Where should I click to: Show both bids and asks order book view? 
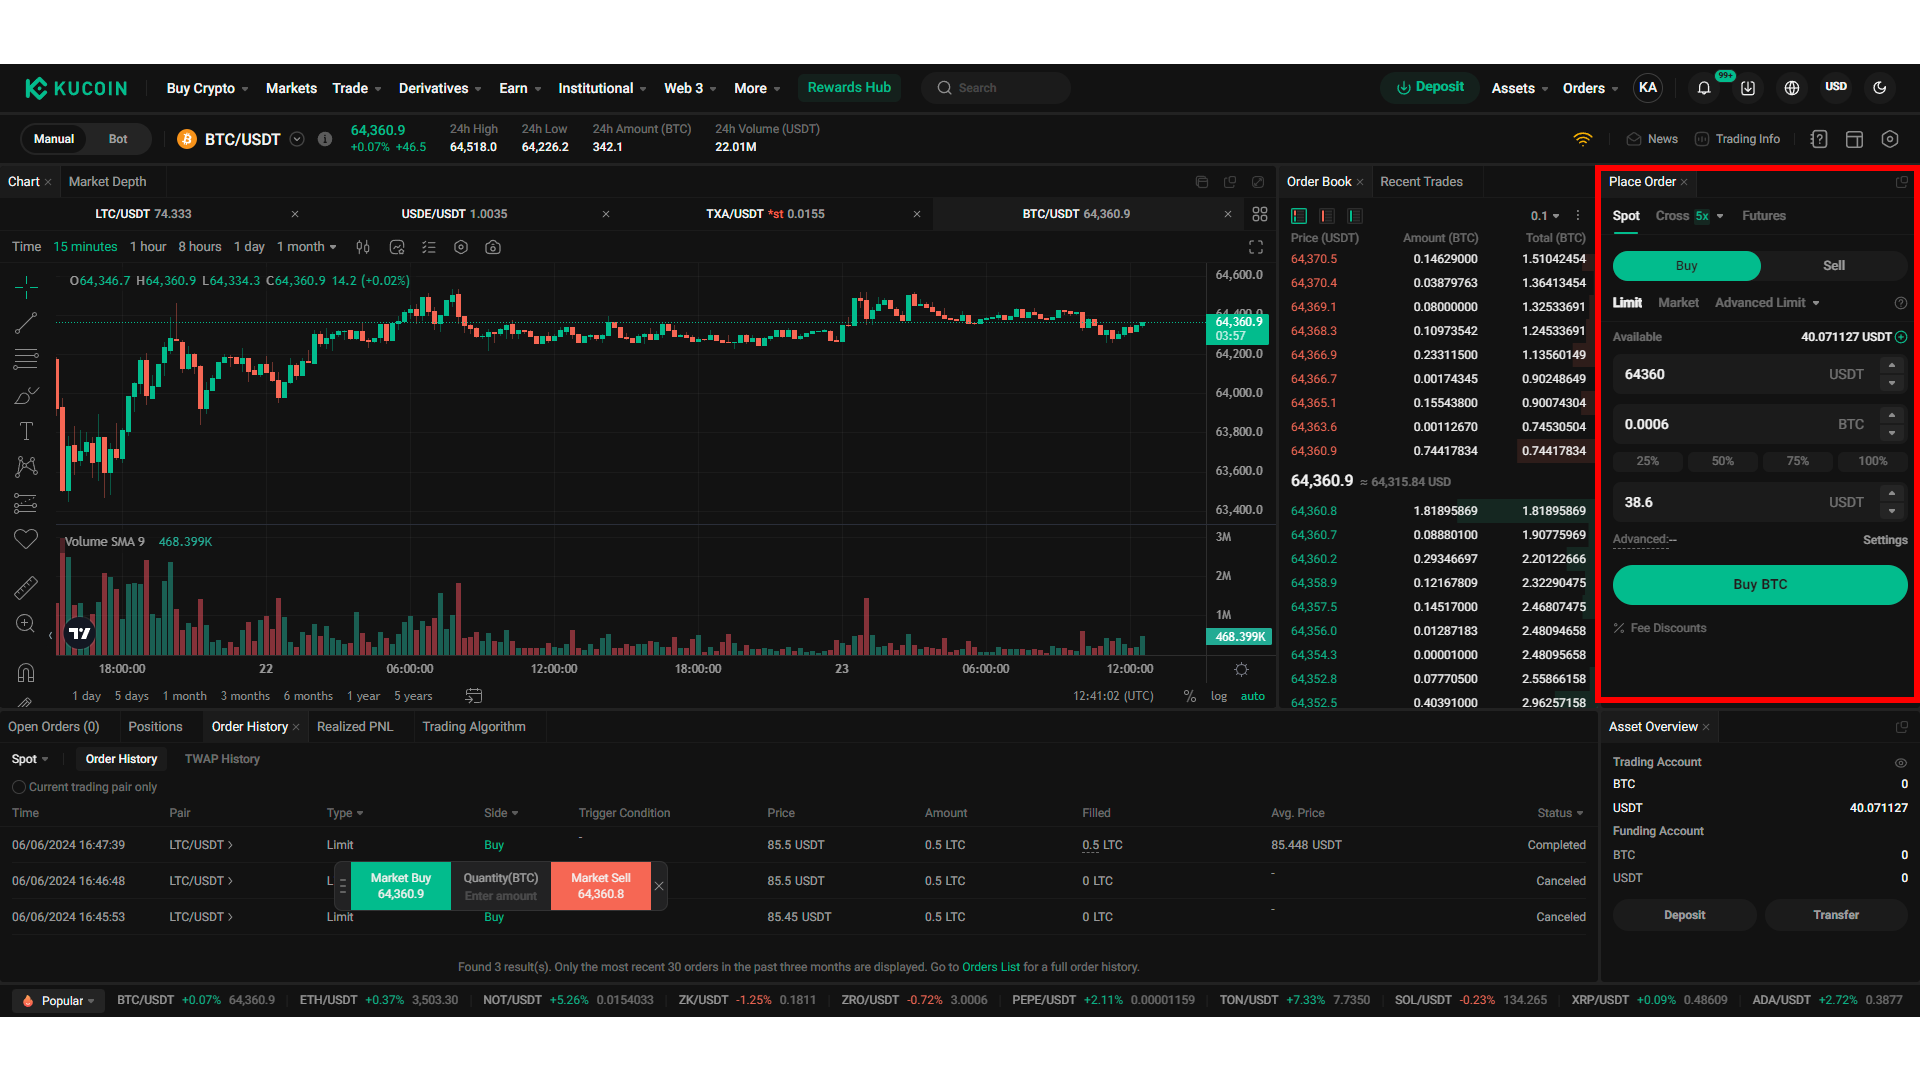tap(1299, 216)
